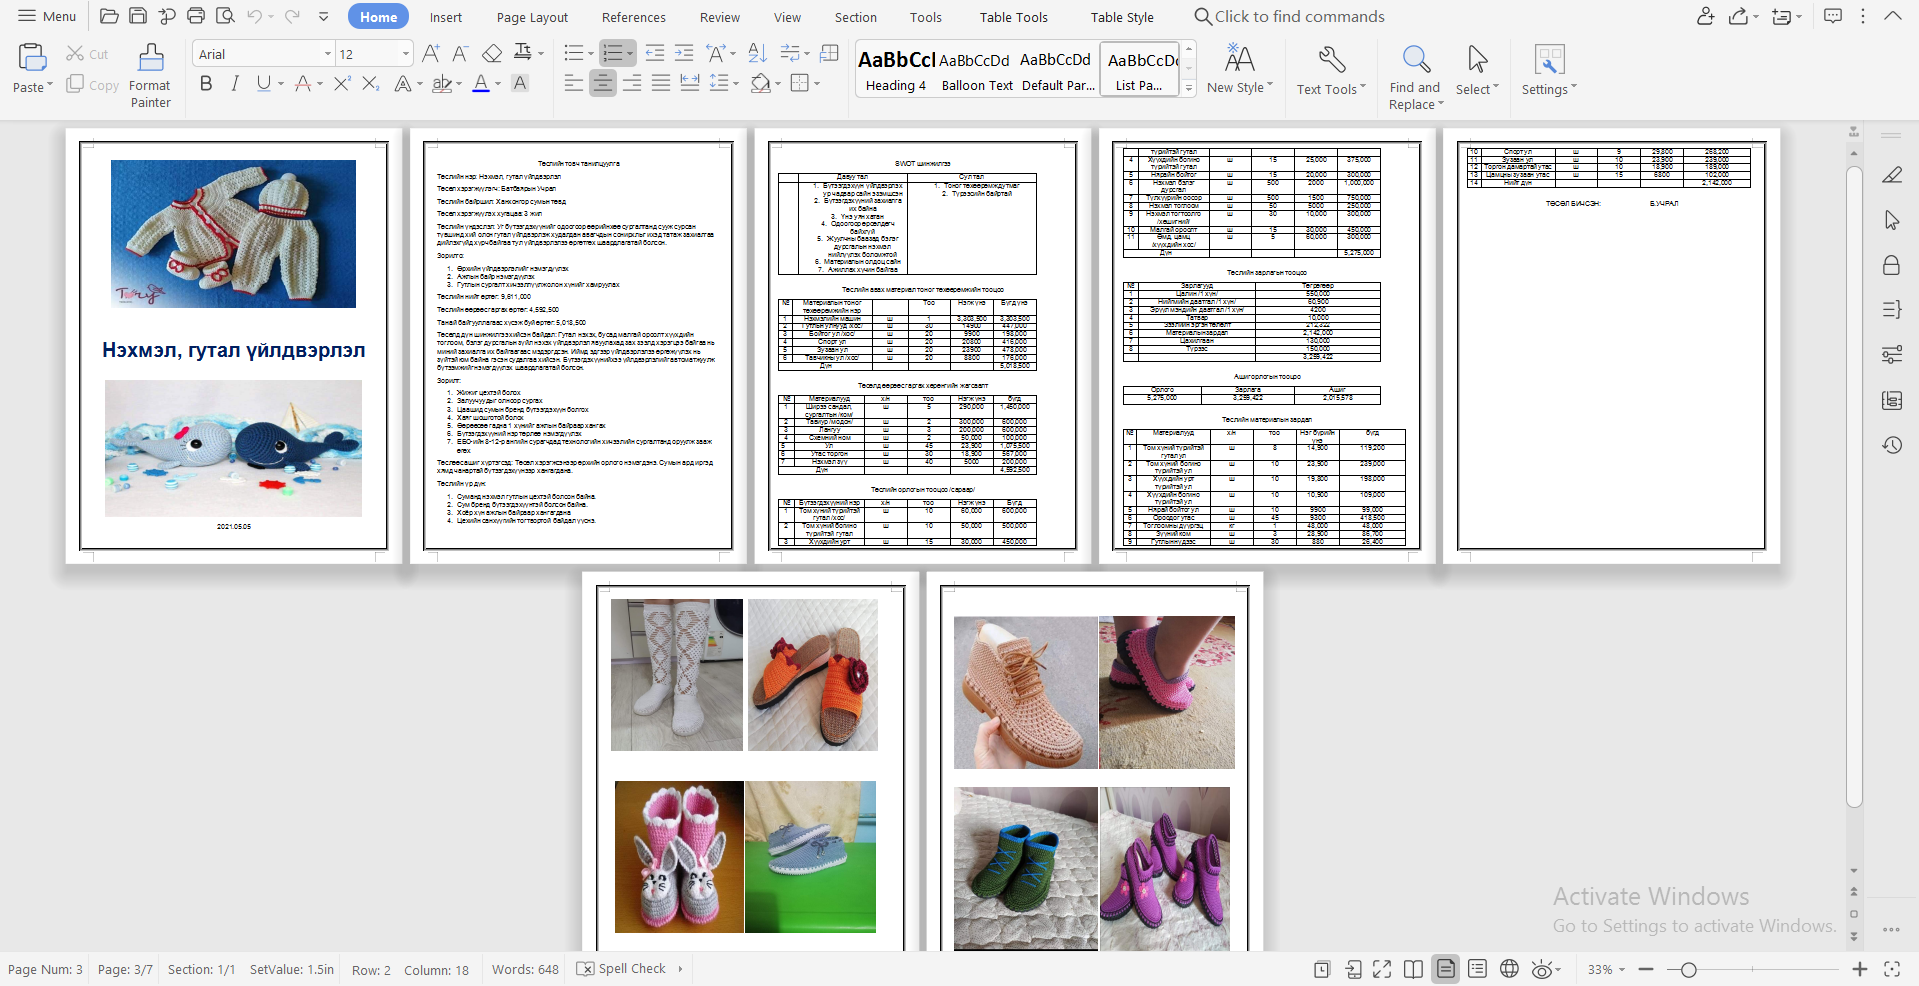Screen dimensions: 1919x986
Task: Open the history clock icon in right sidebar
Action: click(1892, 445)
